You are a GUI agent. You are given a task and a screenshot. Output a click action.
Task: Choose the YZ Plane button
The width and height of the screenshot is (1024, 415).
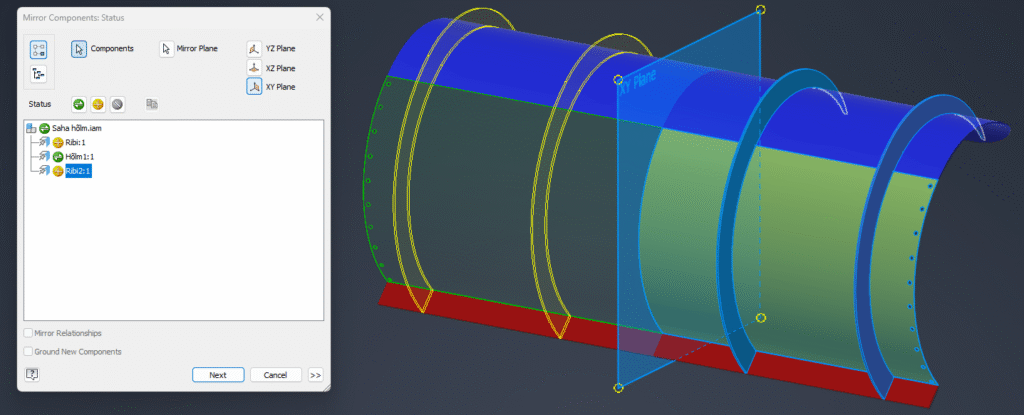254,48
